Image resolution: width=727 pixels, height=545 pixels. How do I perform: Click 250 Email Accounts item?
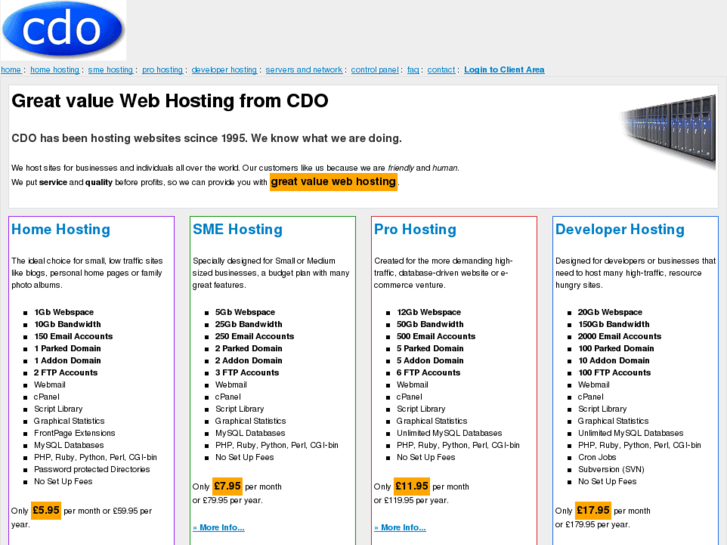(x=255, y=336)
